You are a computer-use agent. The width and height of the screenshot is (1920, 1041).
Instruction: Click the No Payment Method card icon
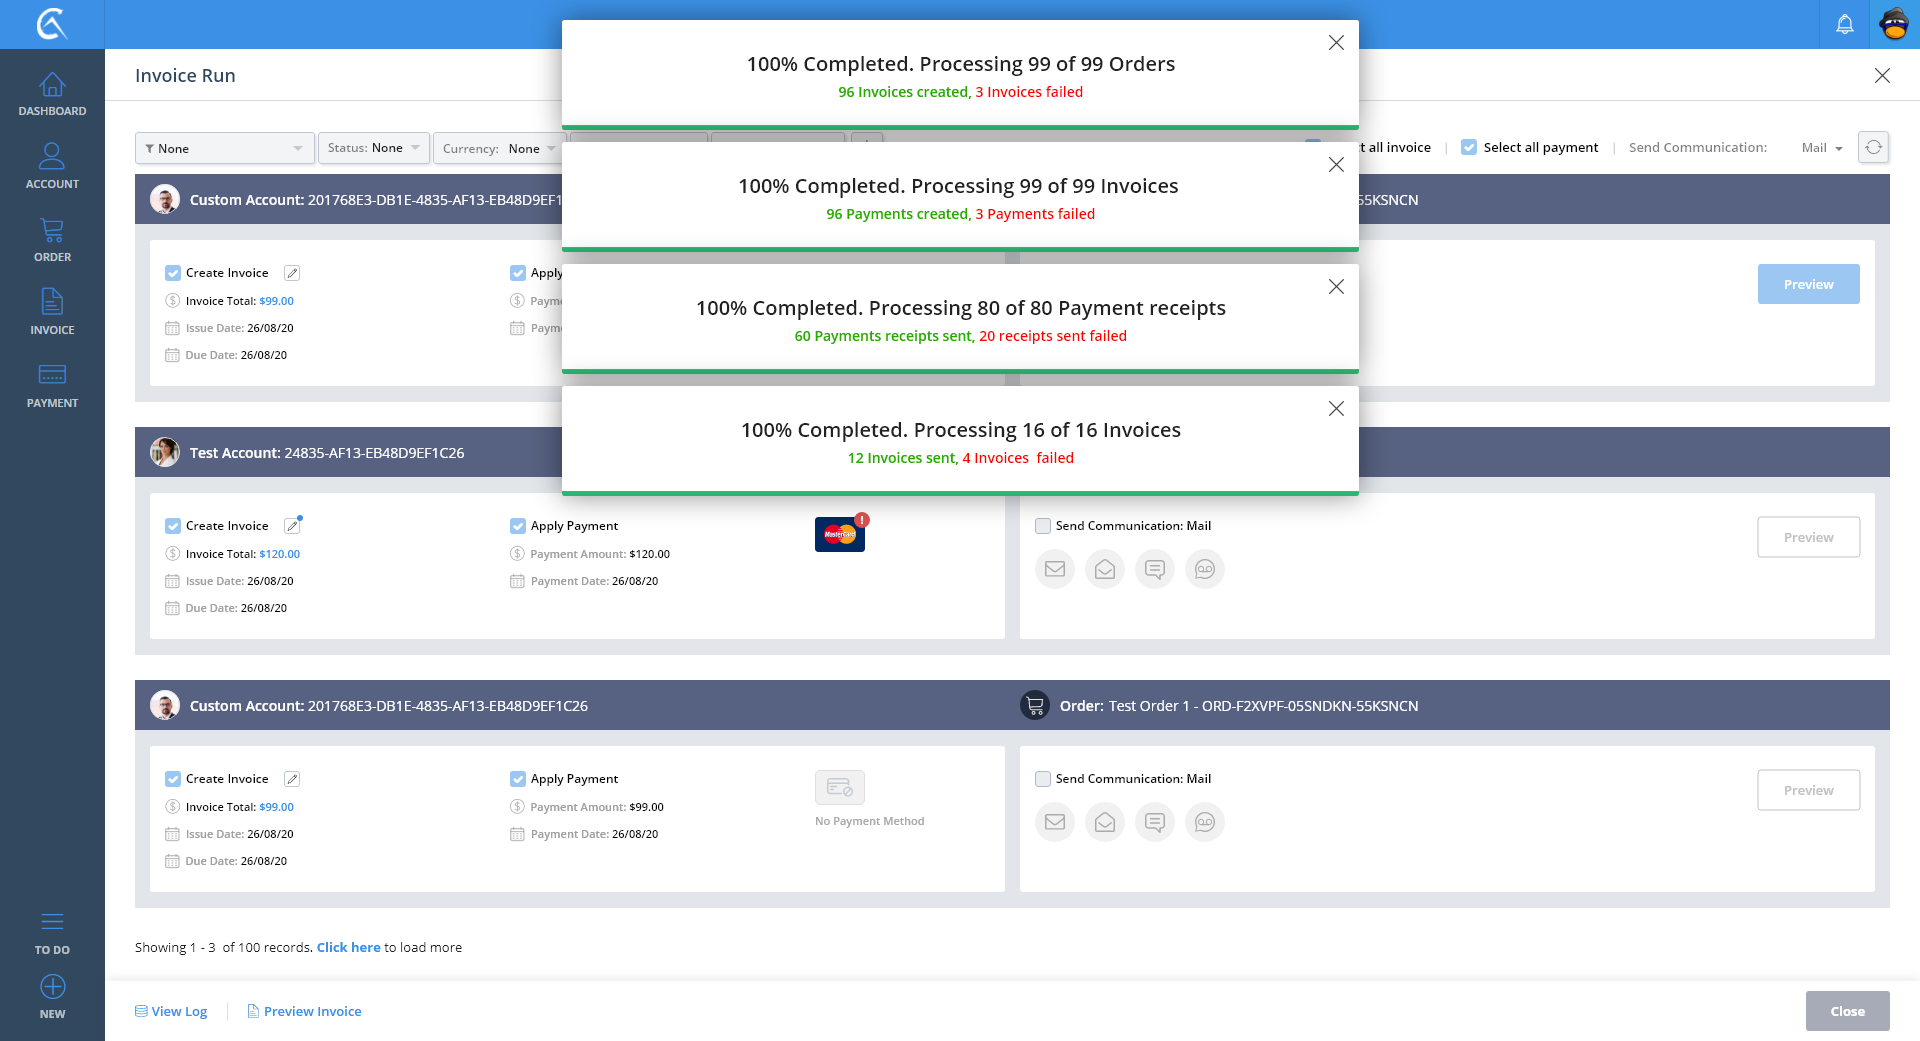[839, 788]
